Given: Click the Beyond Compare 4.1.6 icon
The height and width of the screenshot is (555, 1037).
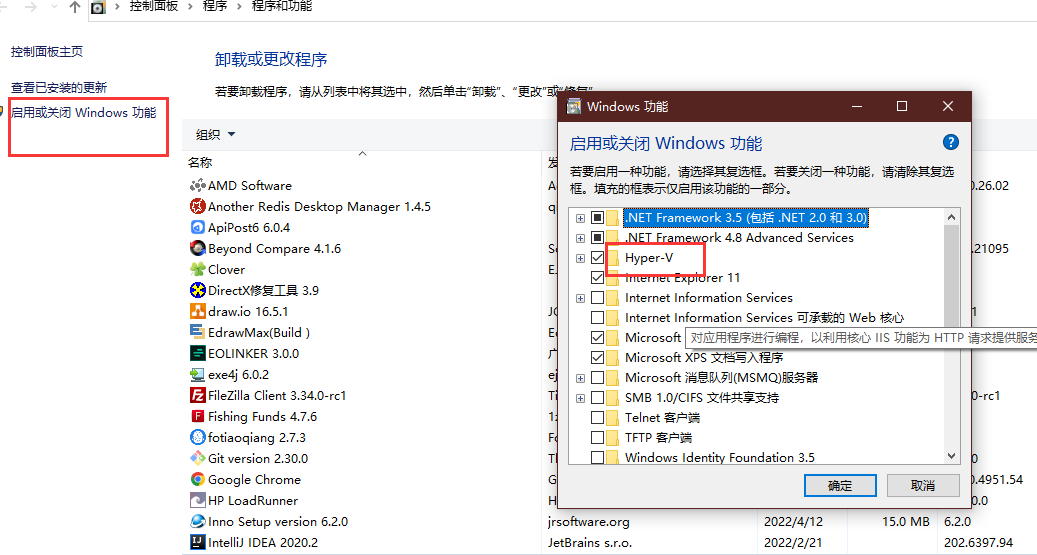Looking at the screenshot, I should tap(197, 249).
